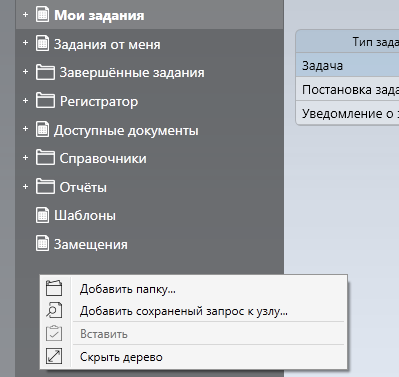The height and width of the screenshot is (377, 399).
Task: Select the Постановка зада… table row
Action: (x=347, y=89)
